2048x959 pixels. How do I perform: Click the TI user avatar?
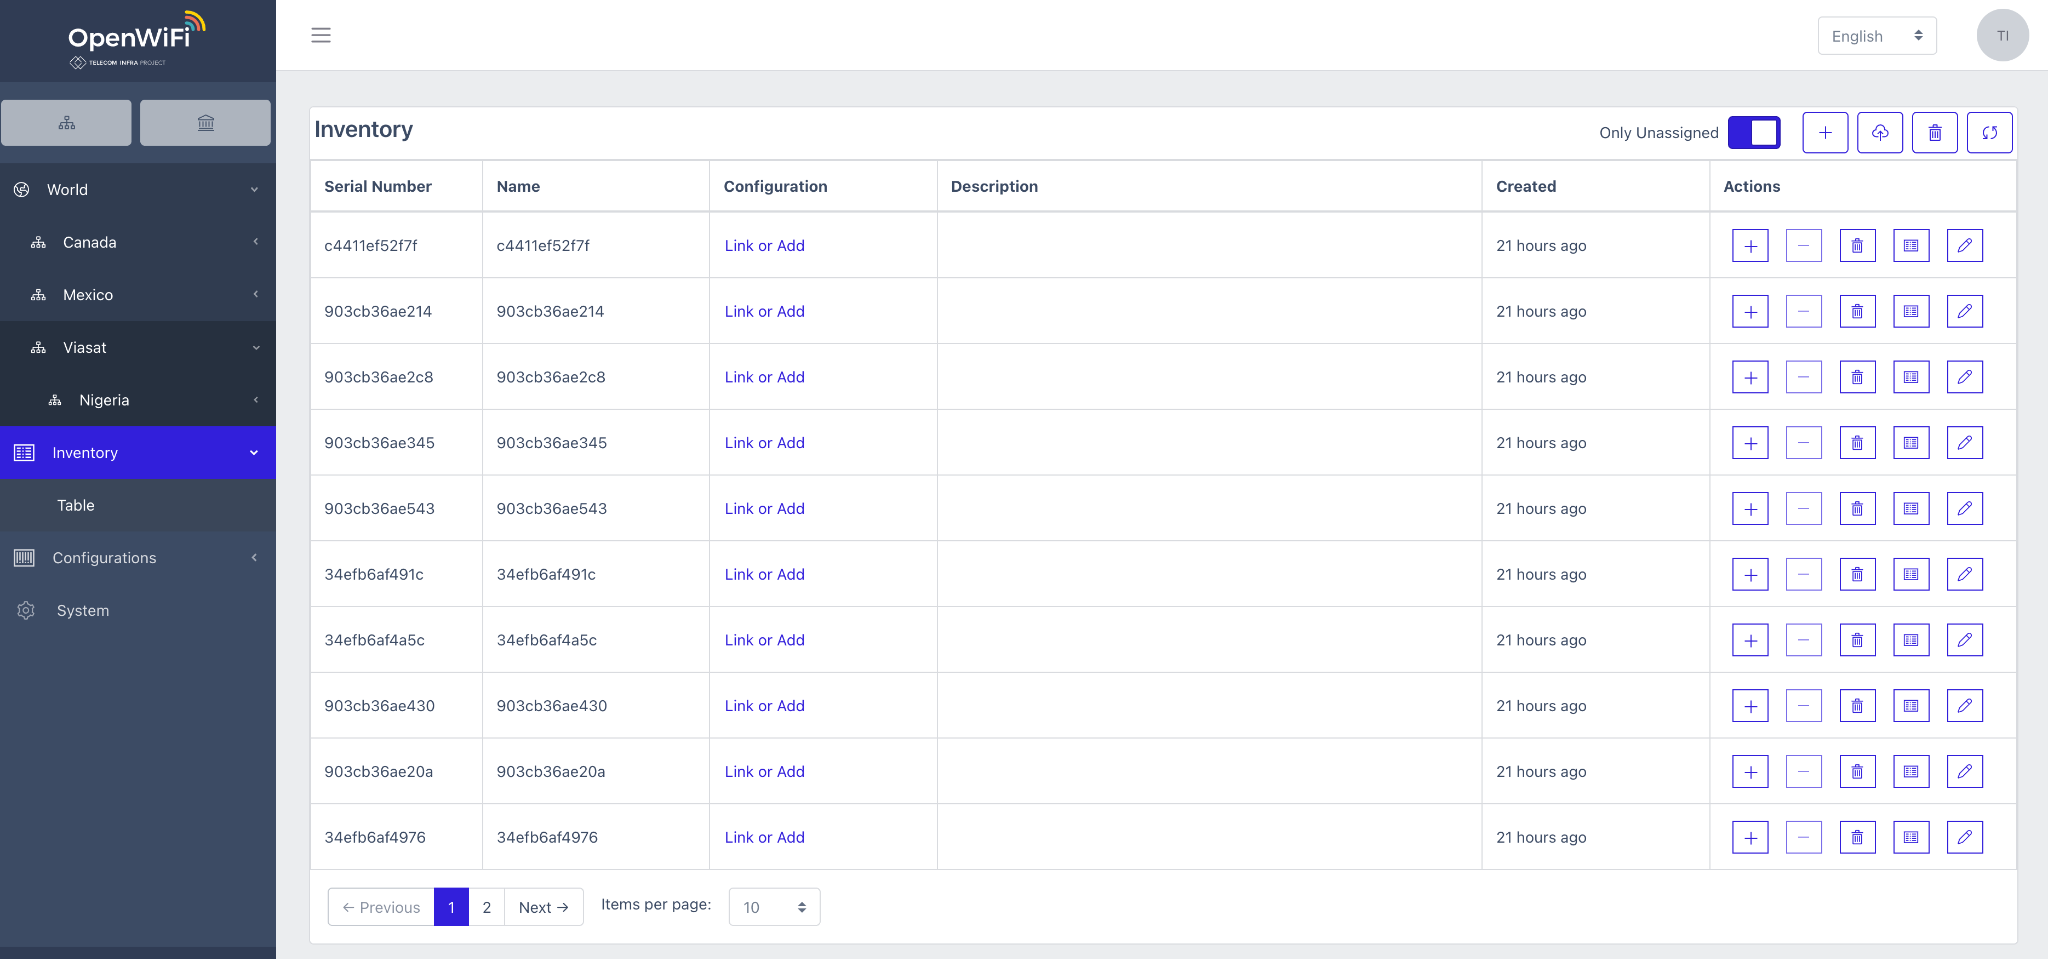tap(2002, 36)
